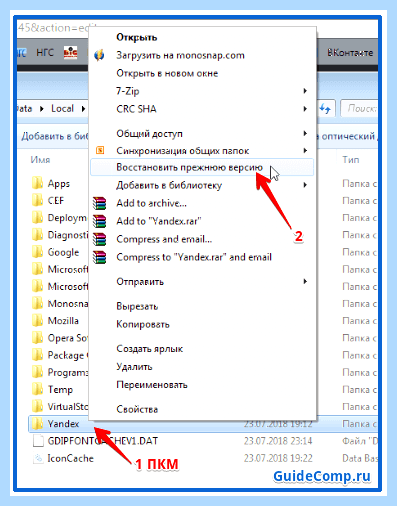Click the ВКонтакте bookmark in browser bar
Screen dimensions: 397x506
pyautogui.click(x=350, y=53)
